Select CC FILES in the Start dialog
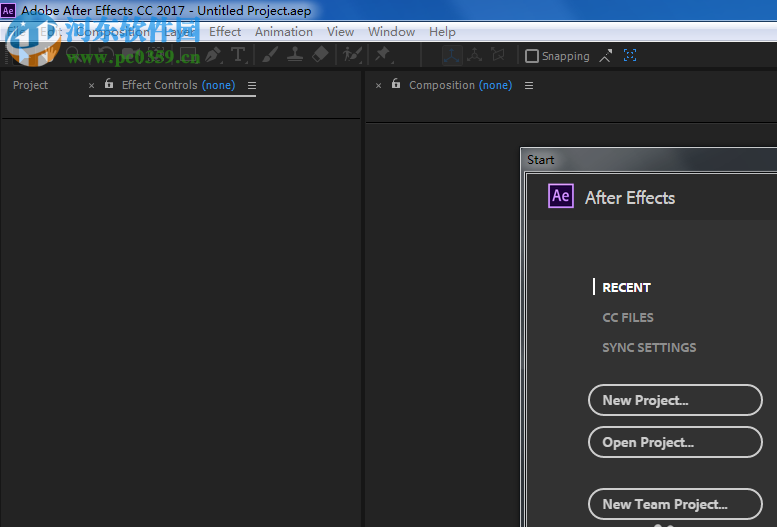The width and height of the screenshot is (777, 527). click(x=628, y=317)
